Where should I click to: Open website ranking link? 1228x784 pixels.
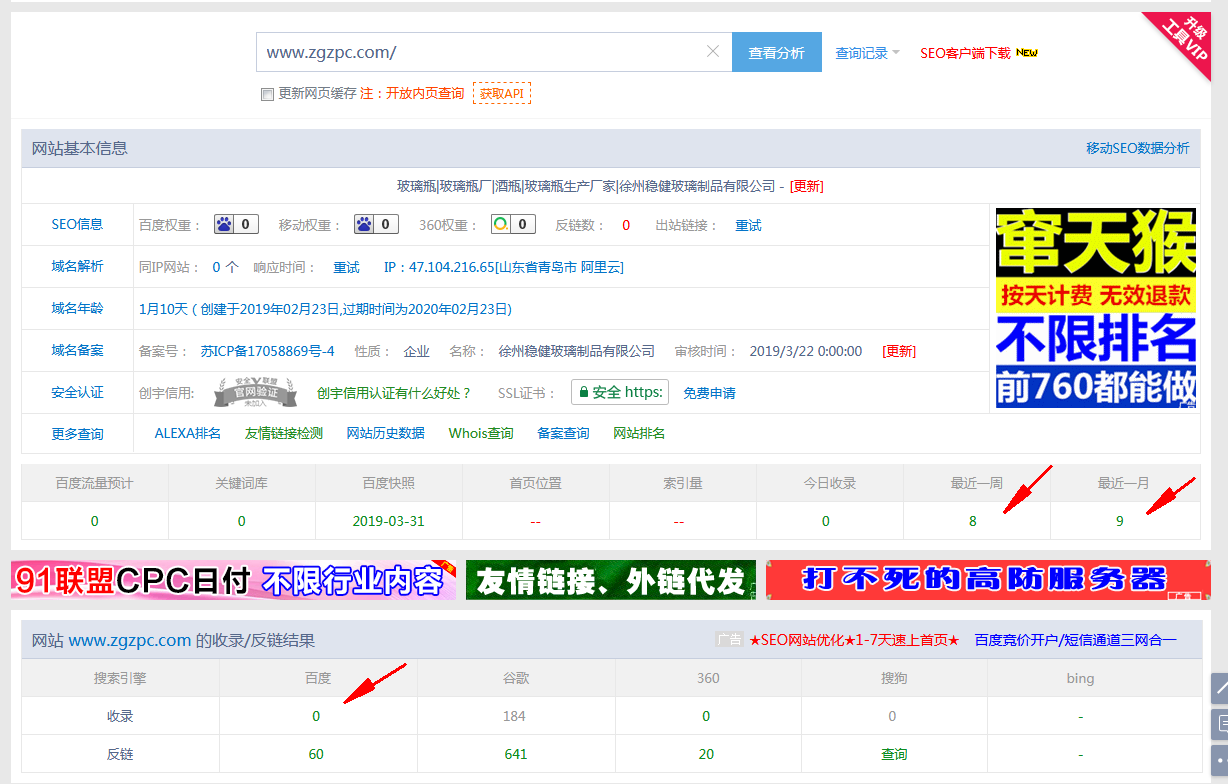(x=639, y=433)
